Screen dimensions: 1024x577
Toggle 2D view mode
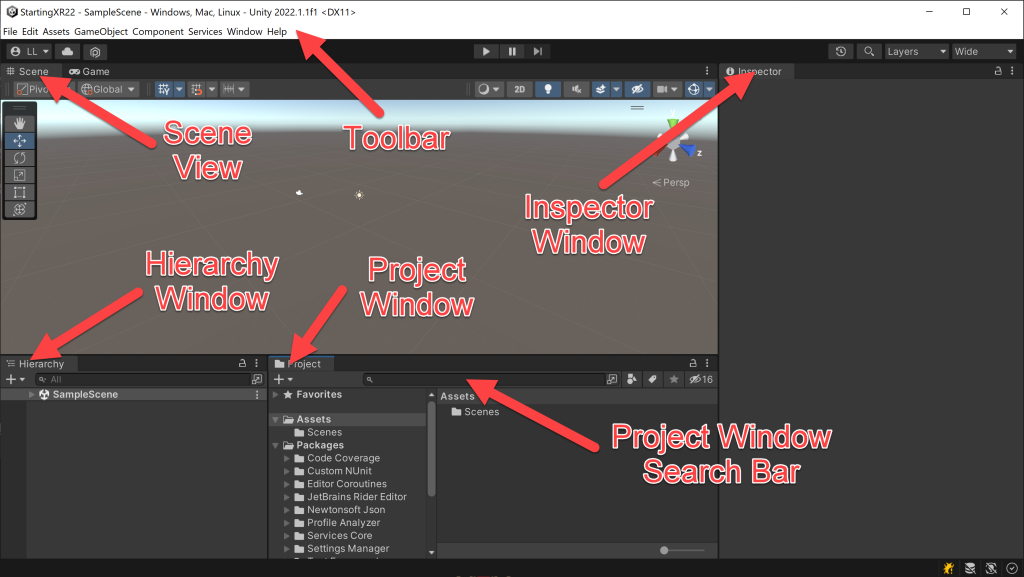[x=519, y=89]
